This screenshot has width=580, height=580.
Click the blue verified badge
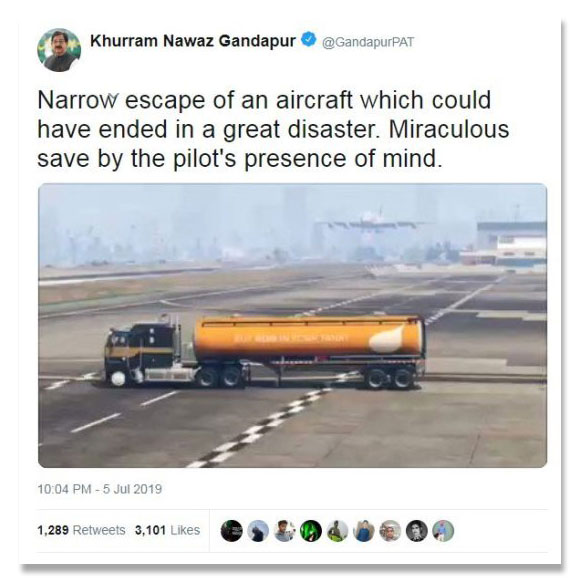click(x=308, y=40)
